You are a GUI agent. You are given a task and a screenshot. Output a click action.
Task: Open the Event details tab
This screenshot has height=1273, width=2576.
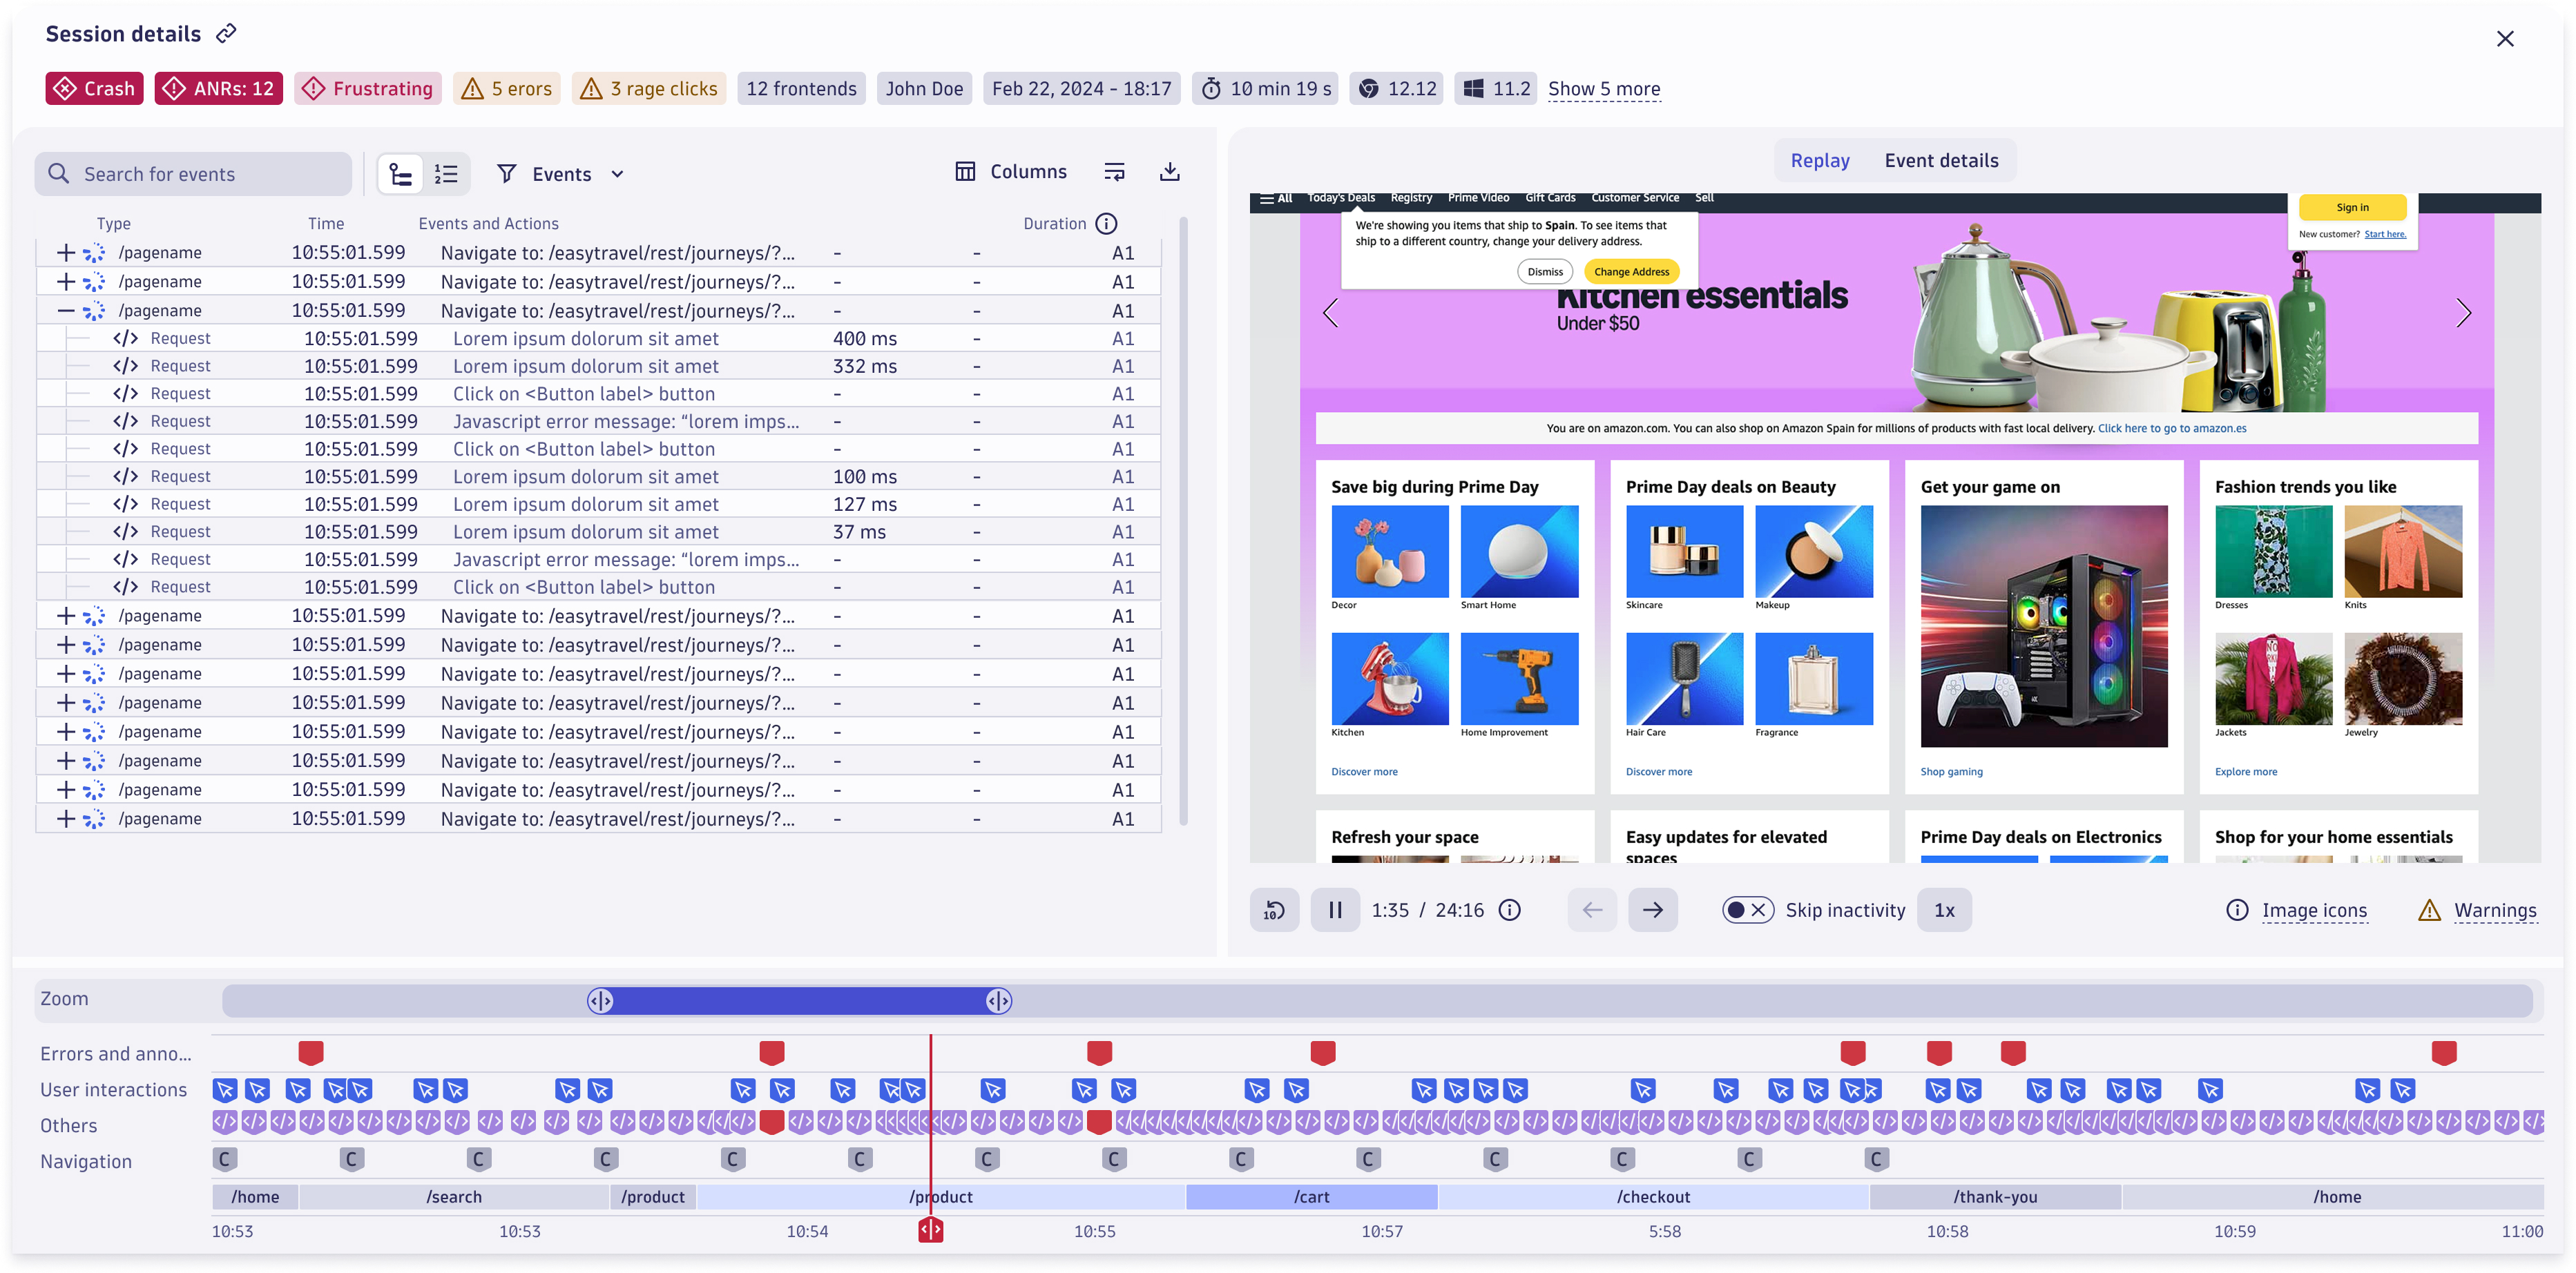click(x=1941, y=161)
